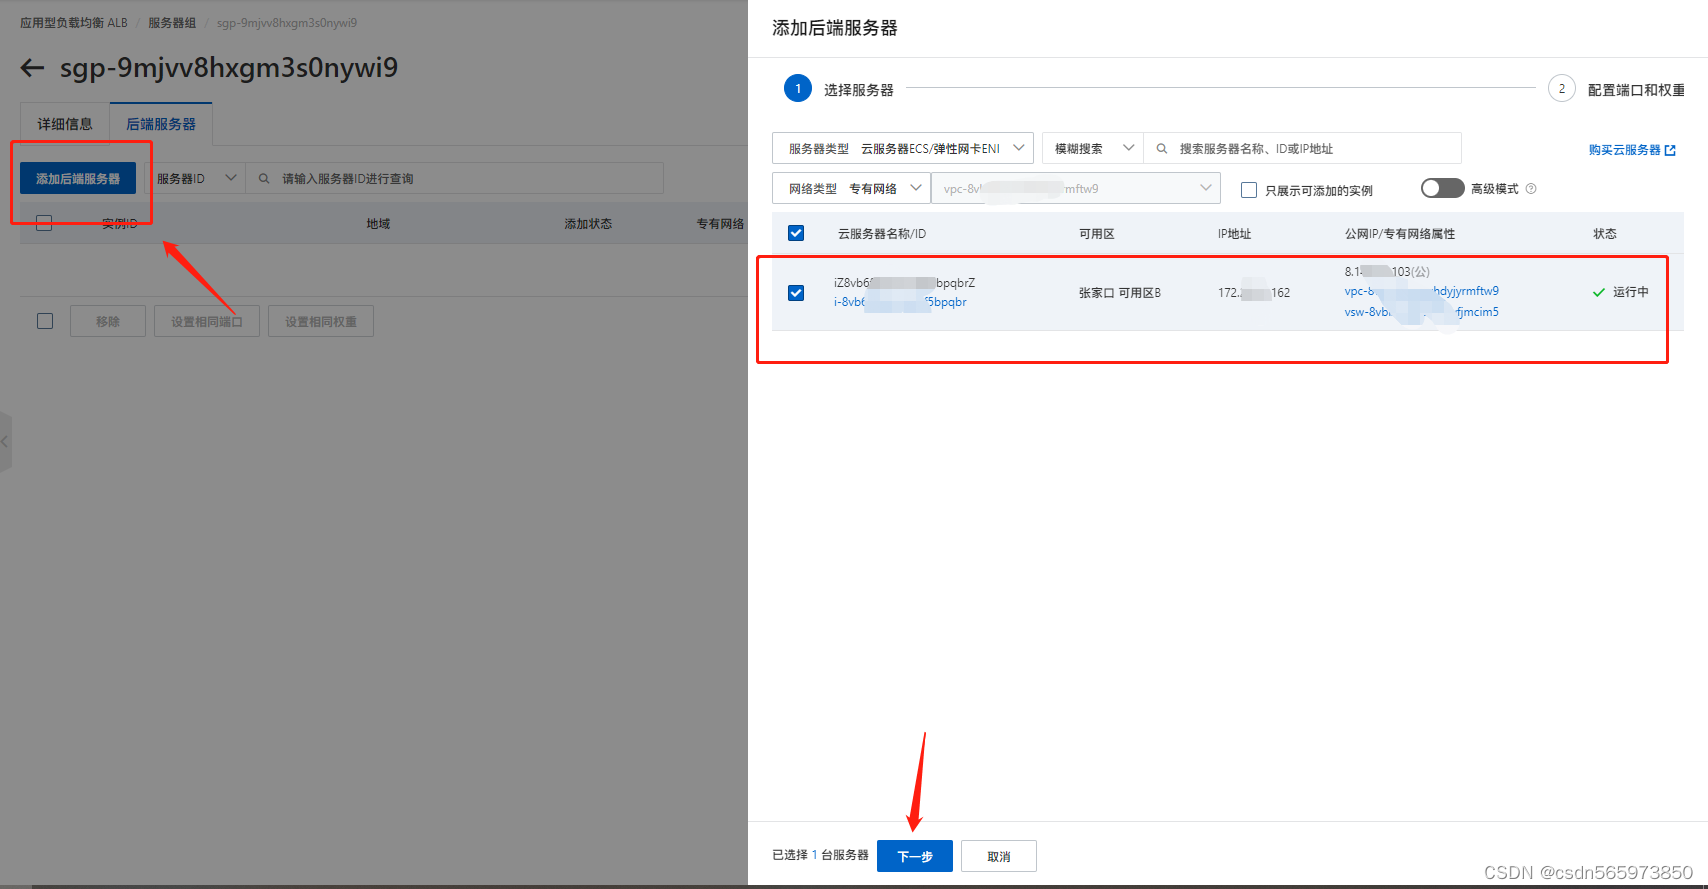Uncheck the iZ8vb6 server row checkbox
Screen dimensions: 1708x889
796,293
